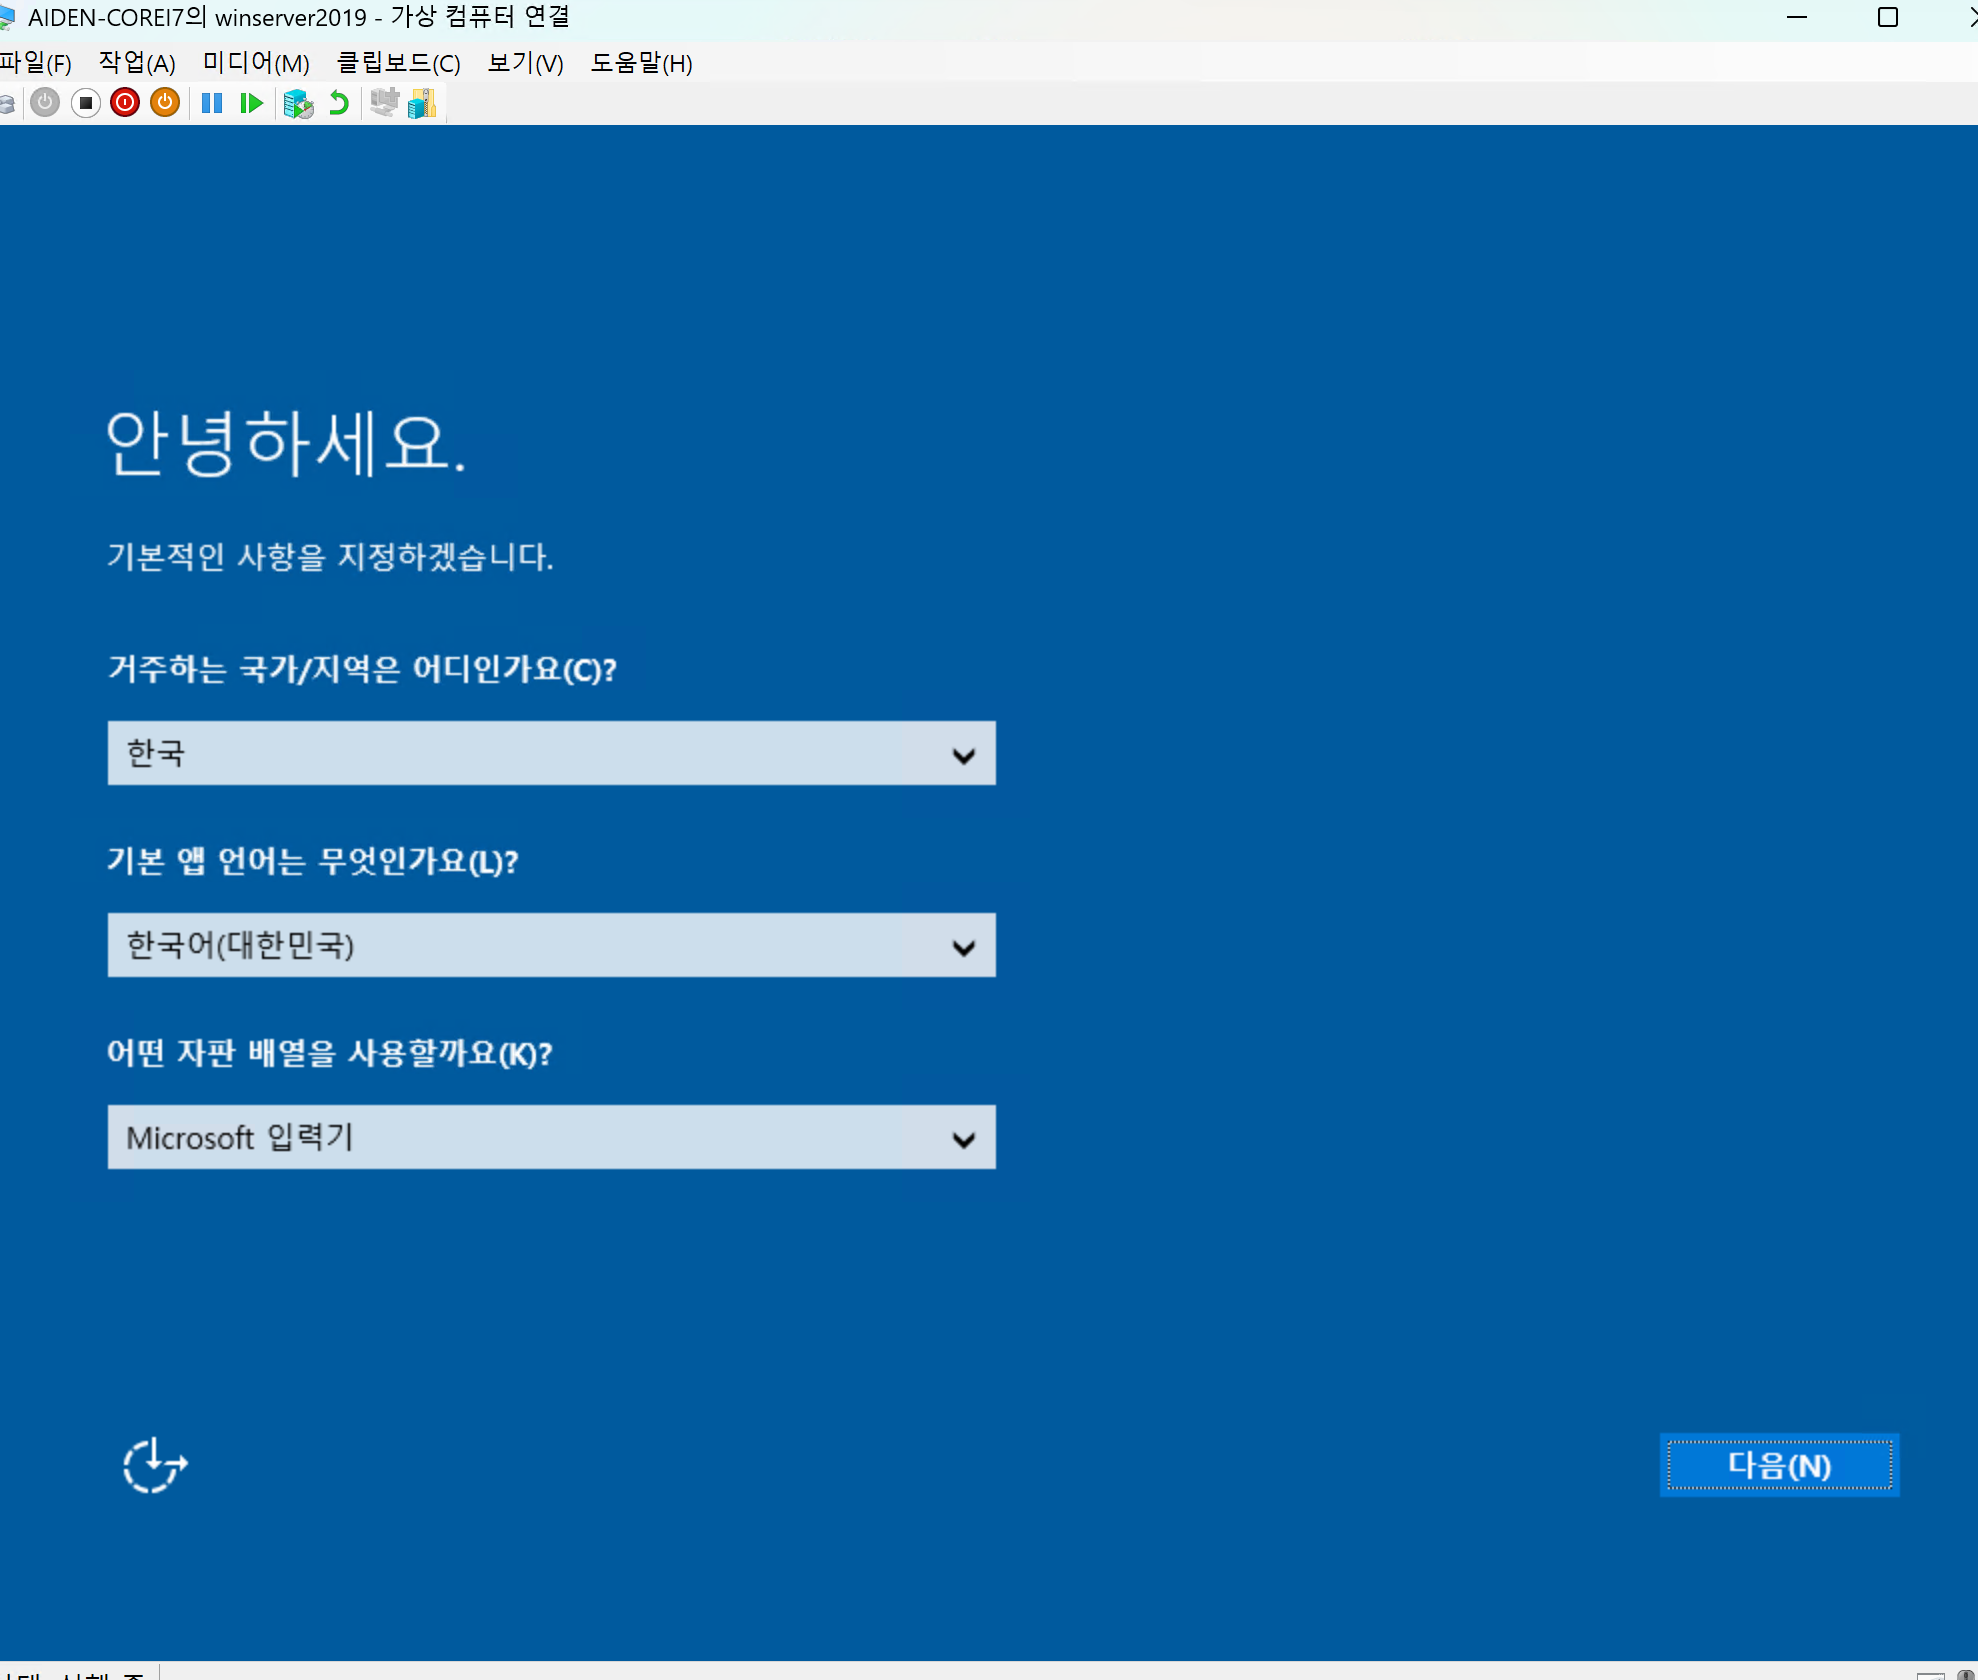Expand the 한국어(대한민국) app language dropdown
This screenshot has width=1978, height=1680.
pos(551,945)
